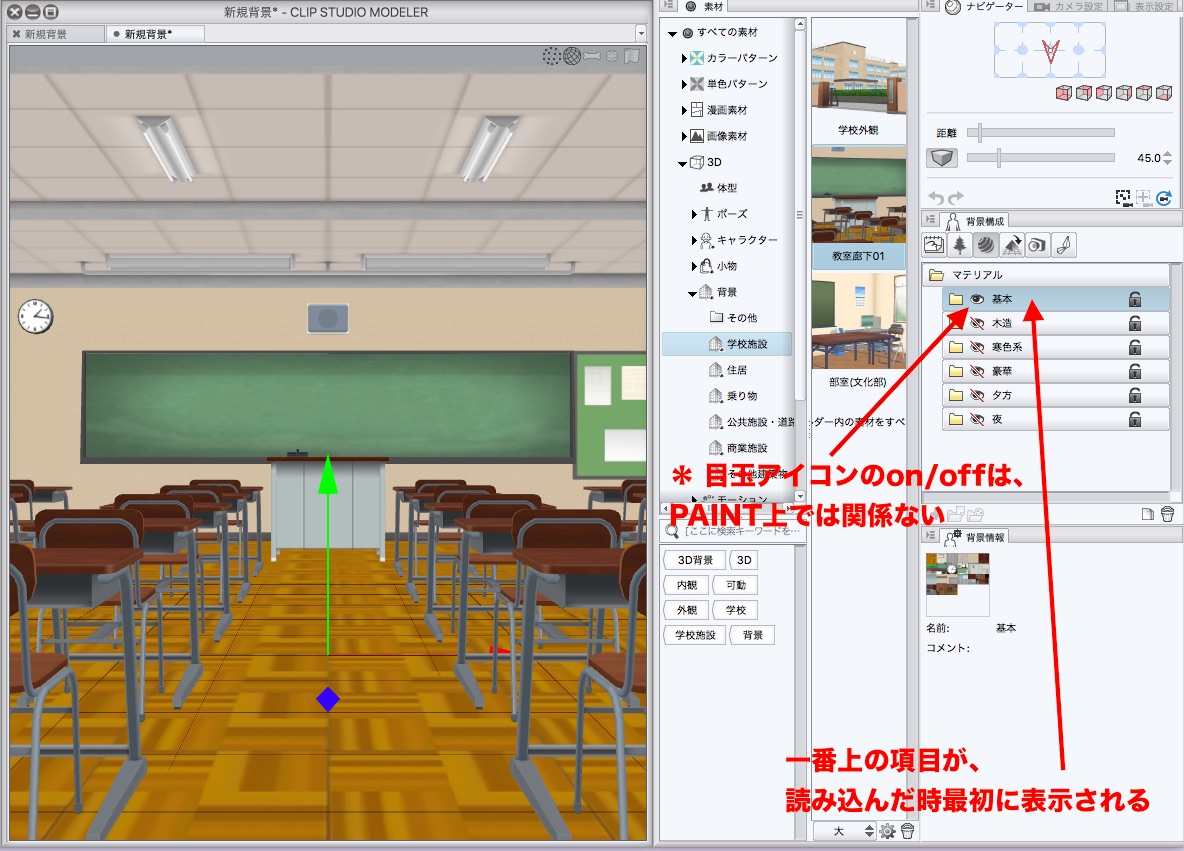Click new material page icon

pyautogui.click(x=1147, y=514)
